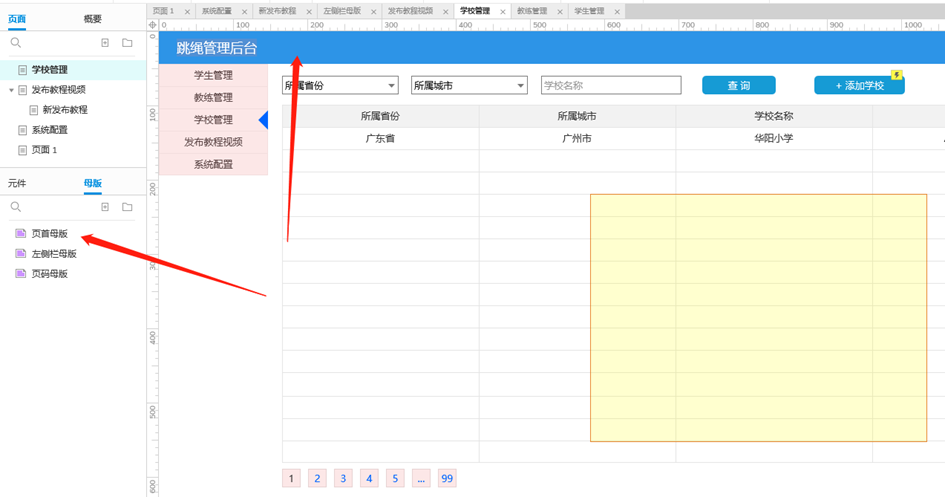The height and width of the screenshot is (497, 945).
Task: Click the 跳绳管理后台 header title
Action: coord(216,48)
